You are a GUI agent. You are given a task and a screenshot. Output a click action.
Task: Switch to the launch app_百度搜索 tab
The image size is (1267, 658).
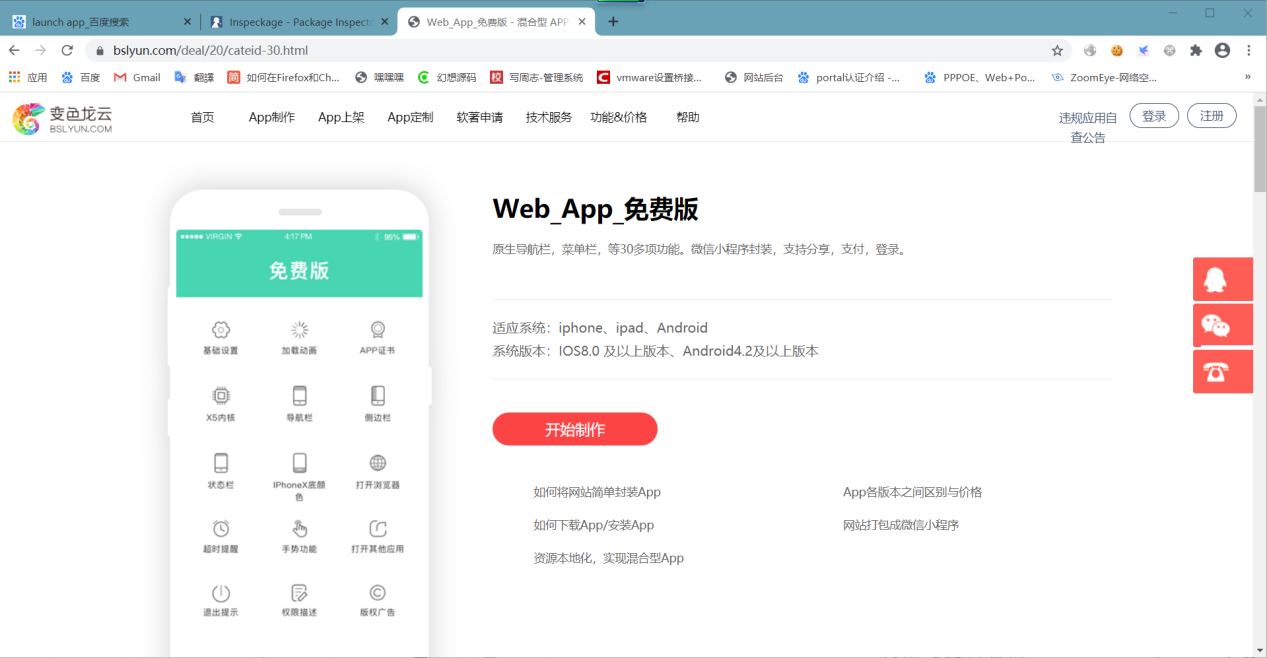[x=102, y=21]
